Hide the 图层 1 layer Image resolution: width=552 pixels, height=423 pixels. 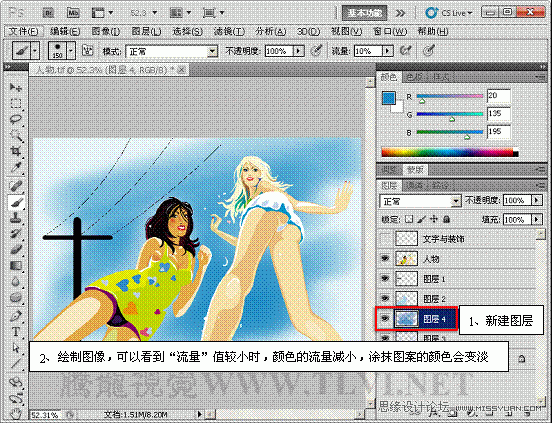[x=385, y=279]
